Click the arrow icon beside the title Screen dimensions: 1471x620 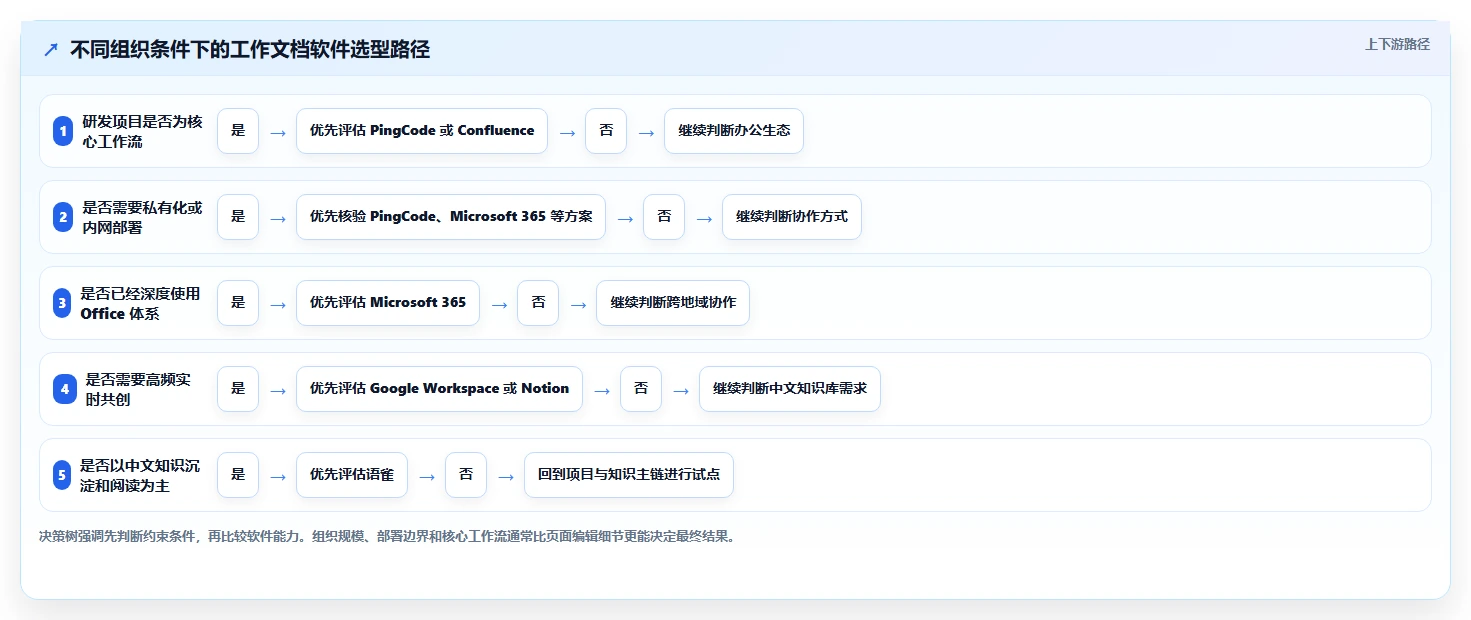pyautogui.click(x=51, y=50)
